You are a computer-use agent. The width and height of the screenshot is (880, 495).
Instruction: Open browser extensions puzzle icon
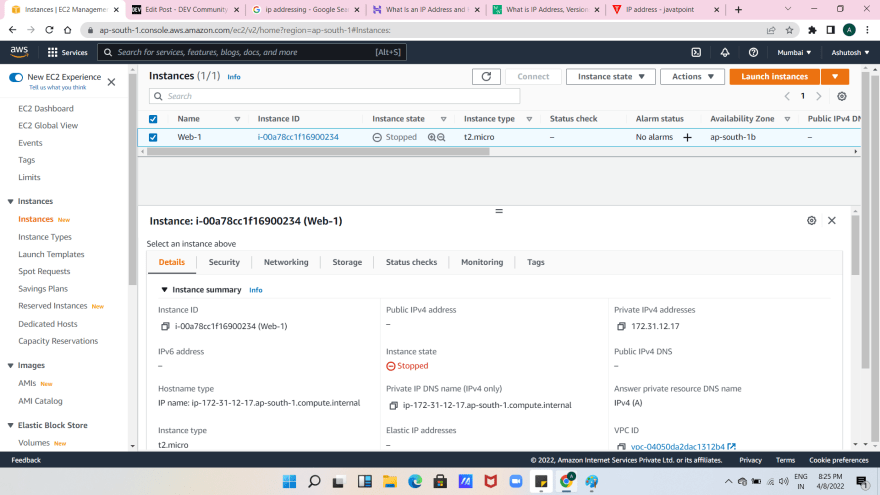[x=812, y=30]
